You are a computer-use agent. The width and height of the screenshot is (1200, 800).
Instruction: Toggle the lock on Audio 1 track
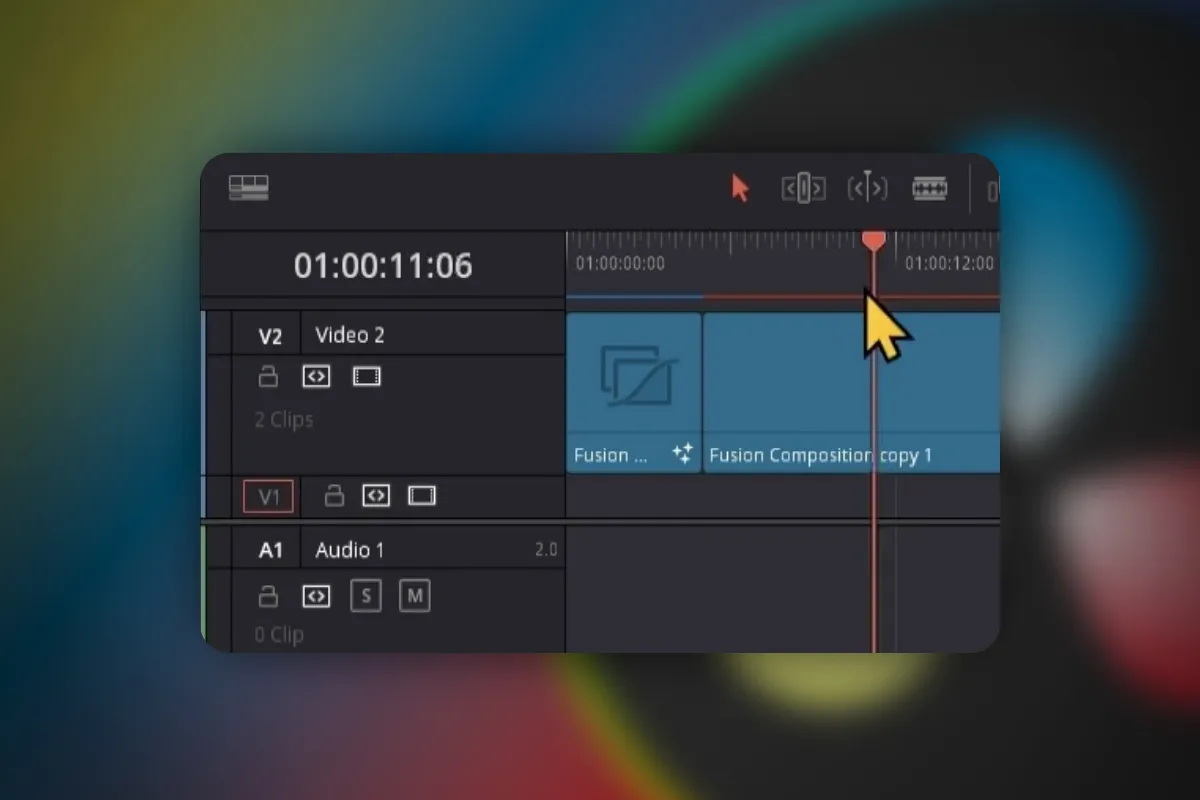pyautogui.click(x=267, y=596)
